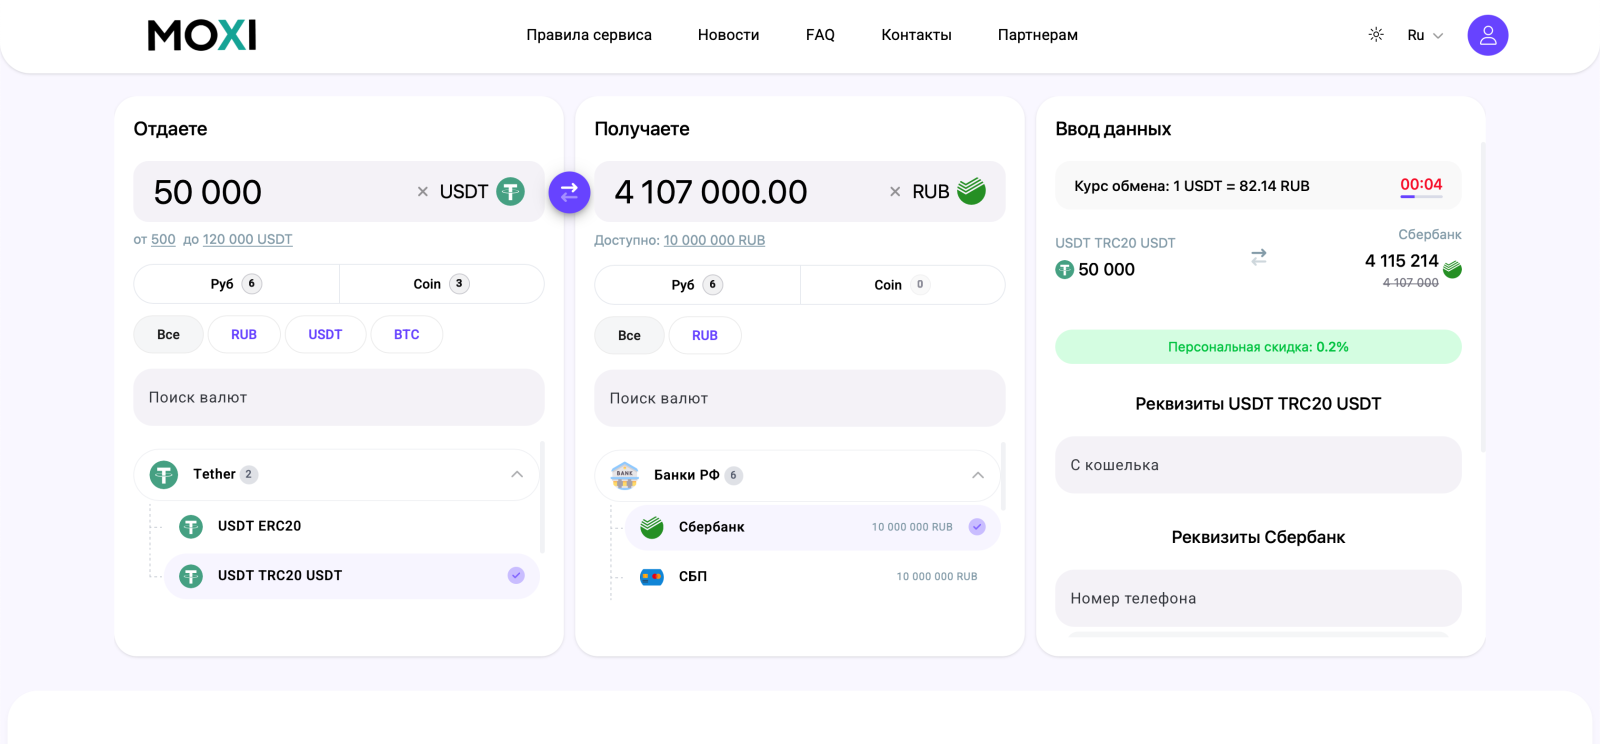Collapse the Tether currency group
This screenshot has height=744, width=1600.
point(517,475)
